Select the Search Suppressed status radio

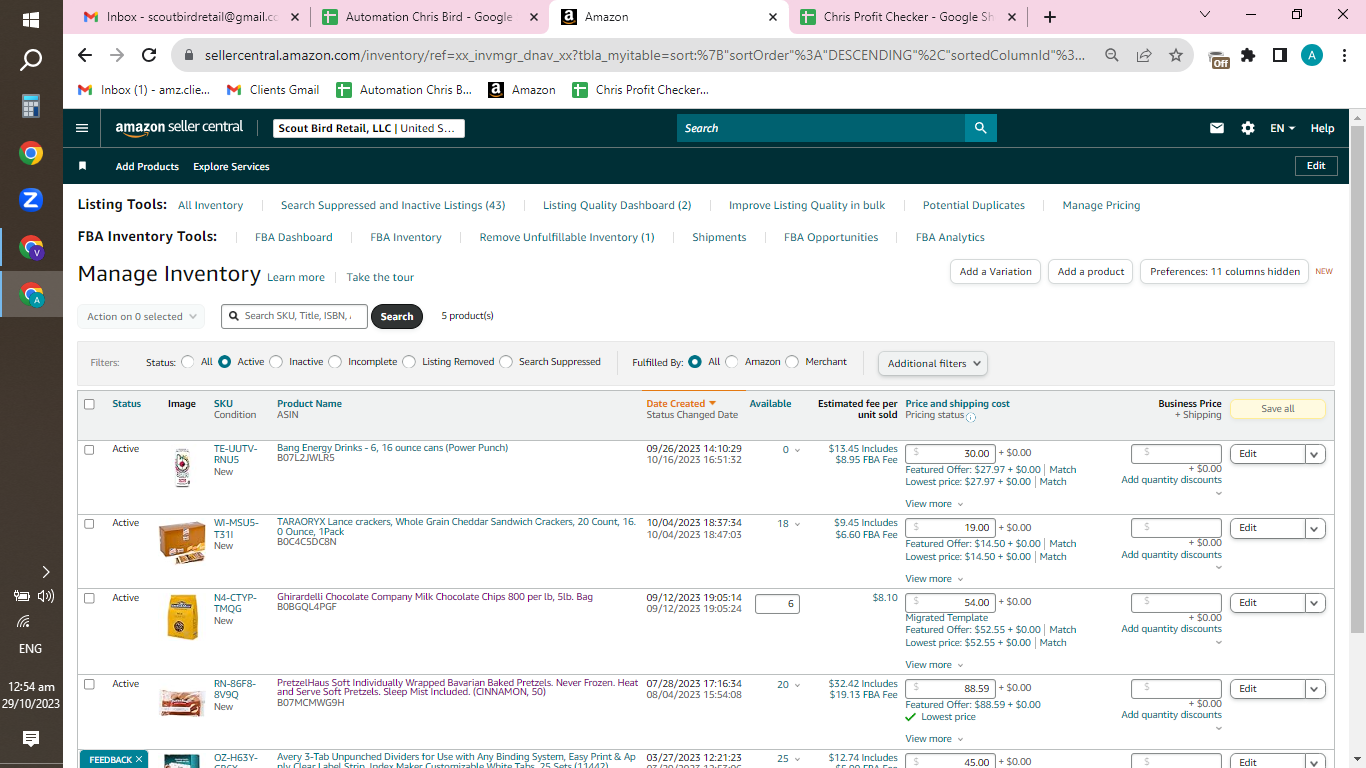(x=506, y=362)
